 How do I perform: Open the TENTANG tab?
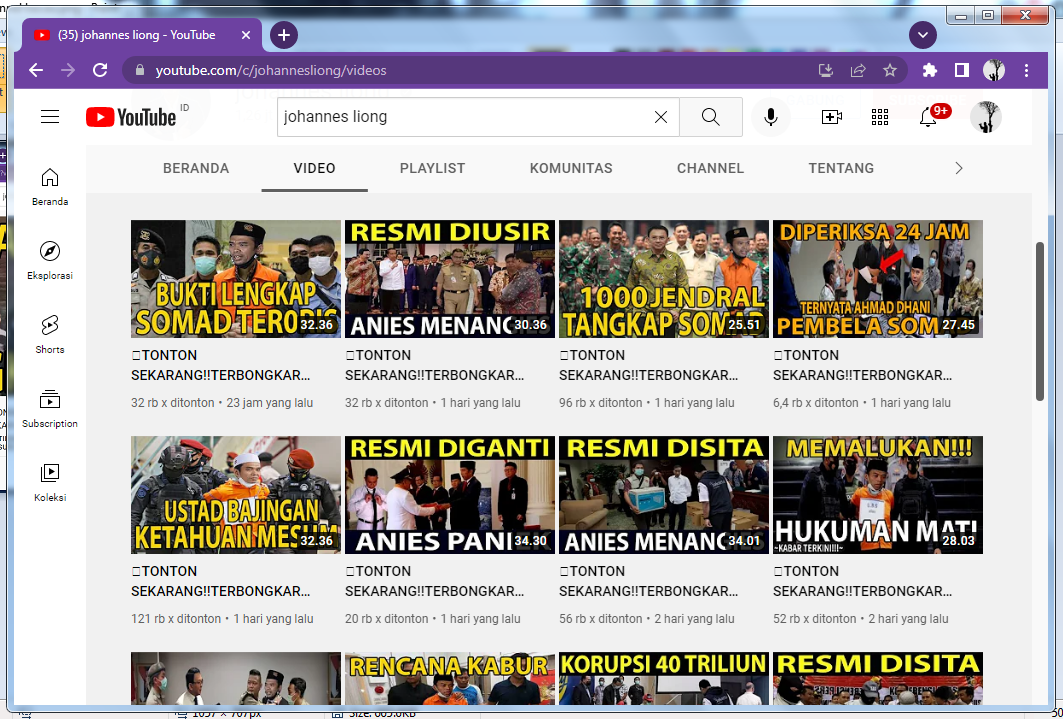tap(841, 169)
